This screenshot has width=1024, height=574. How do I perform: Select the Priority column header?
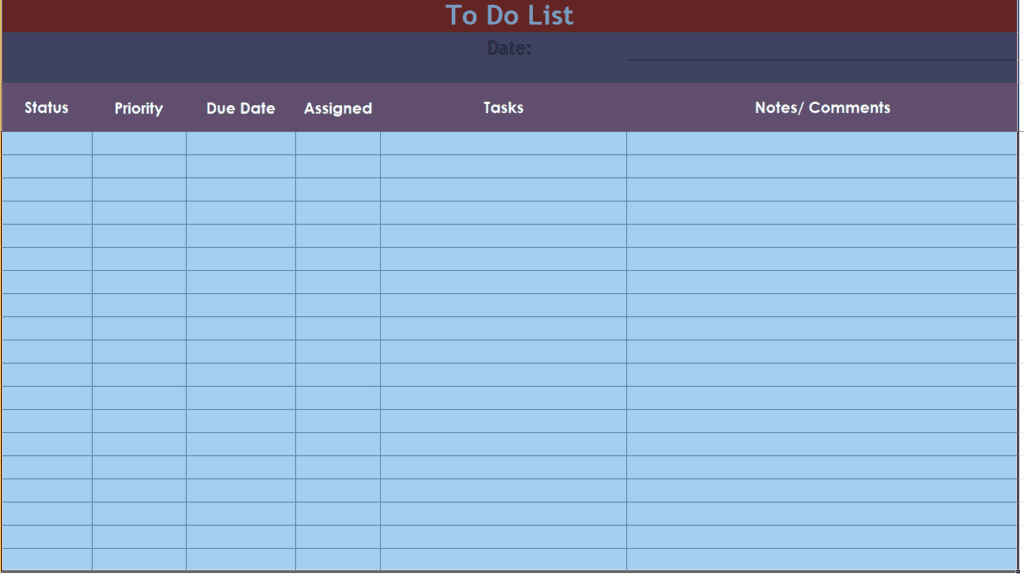pos(138,108)
